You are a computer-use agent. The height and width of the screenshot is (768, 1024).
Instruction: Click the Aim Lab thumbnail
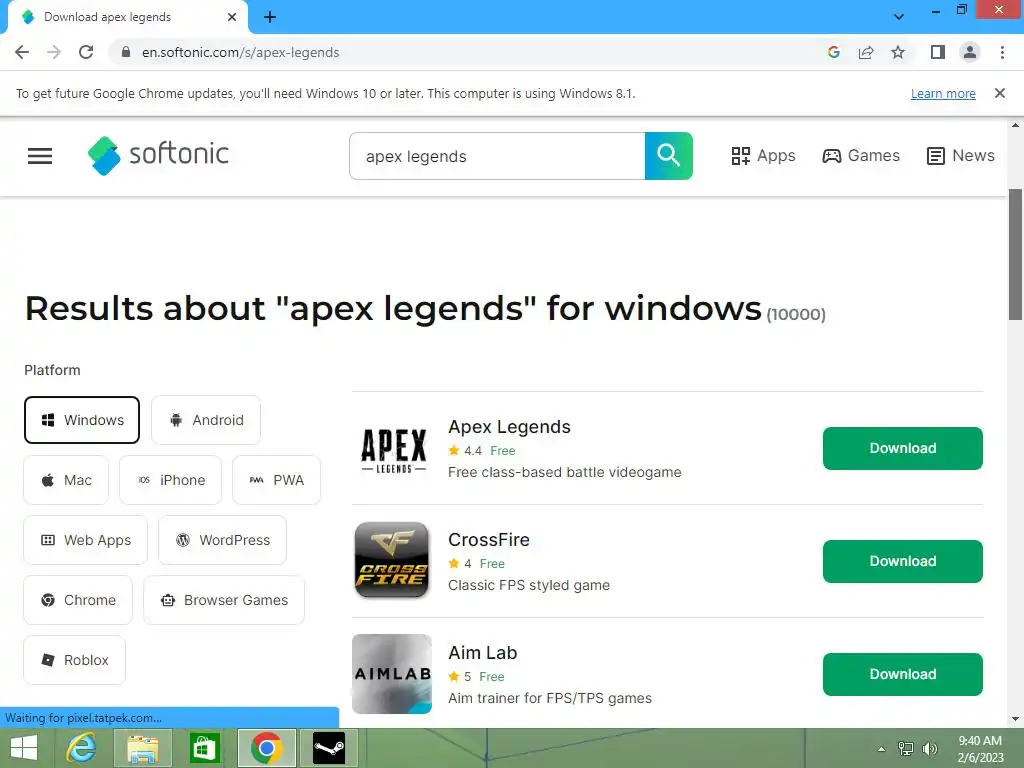[x=392, y=674]
